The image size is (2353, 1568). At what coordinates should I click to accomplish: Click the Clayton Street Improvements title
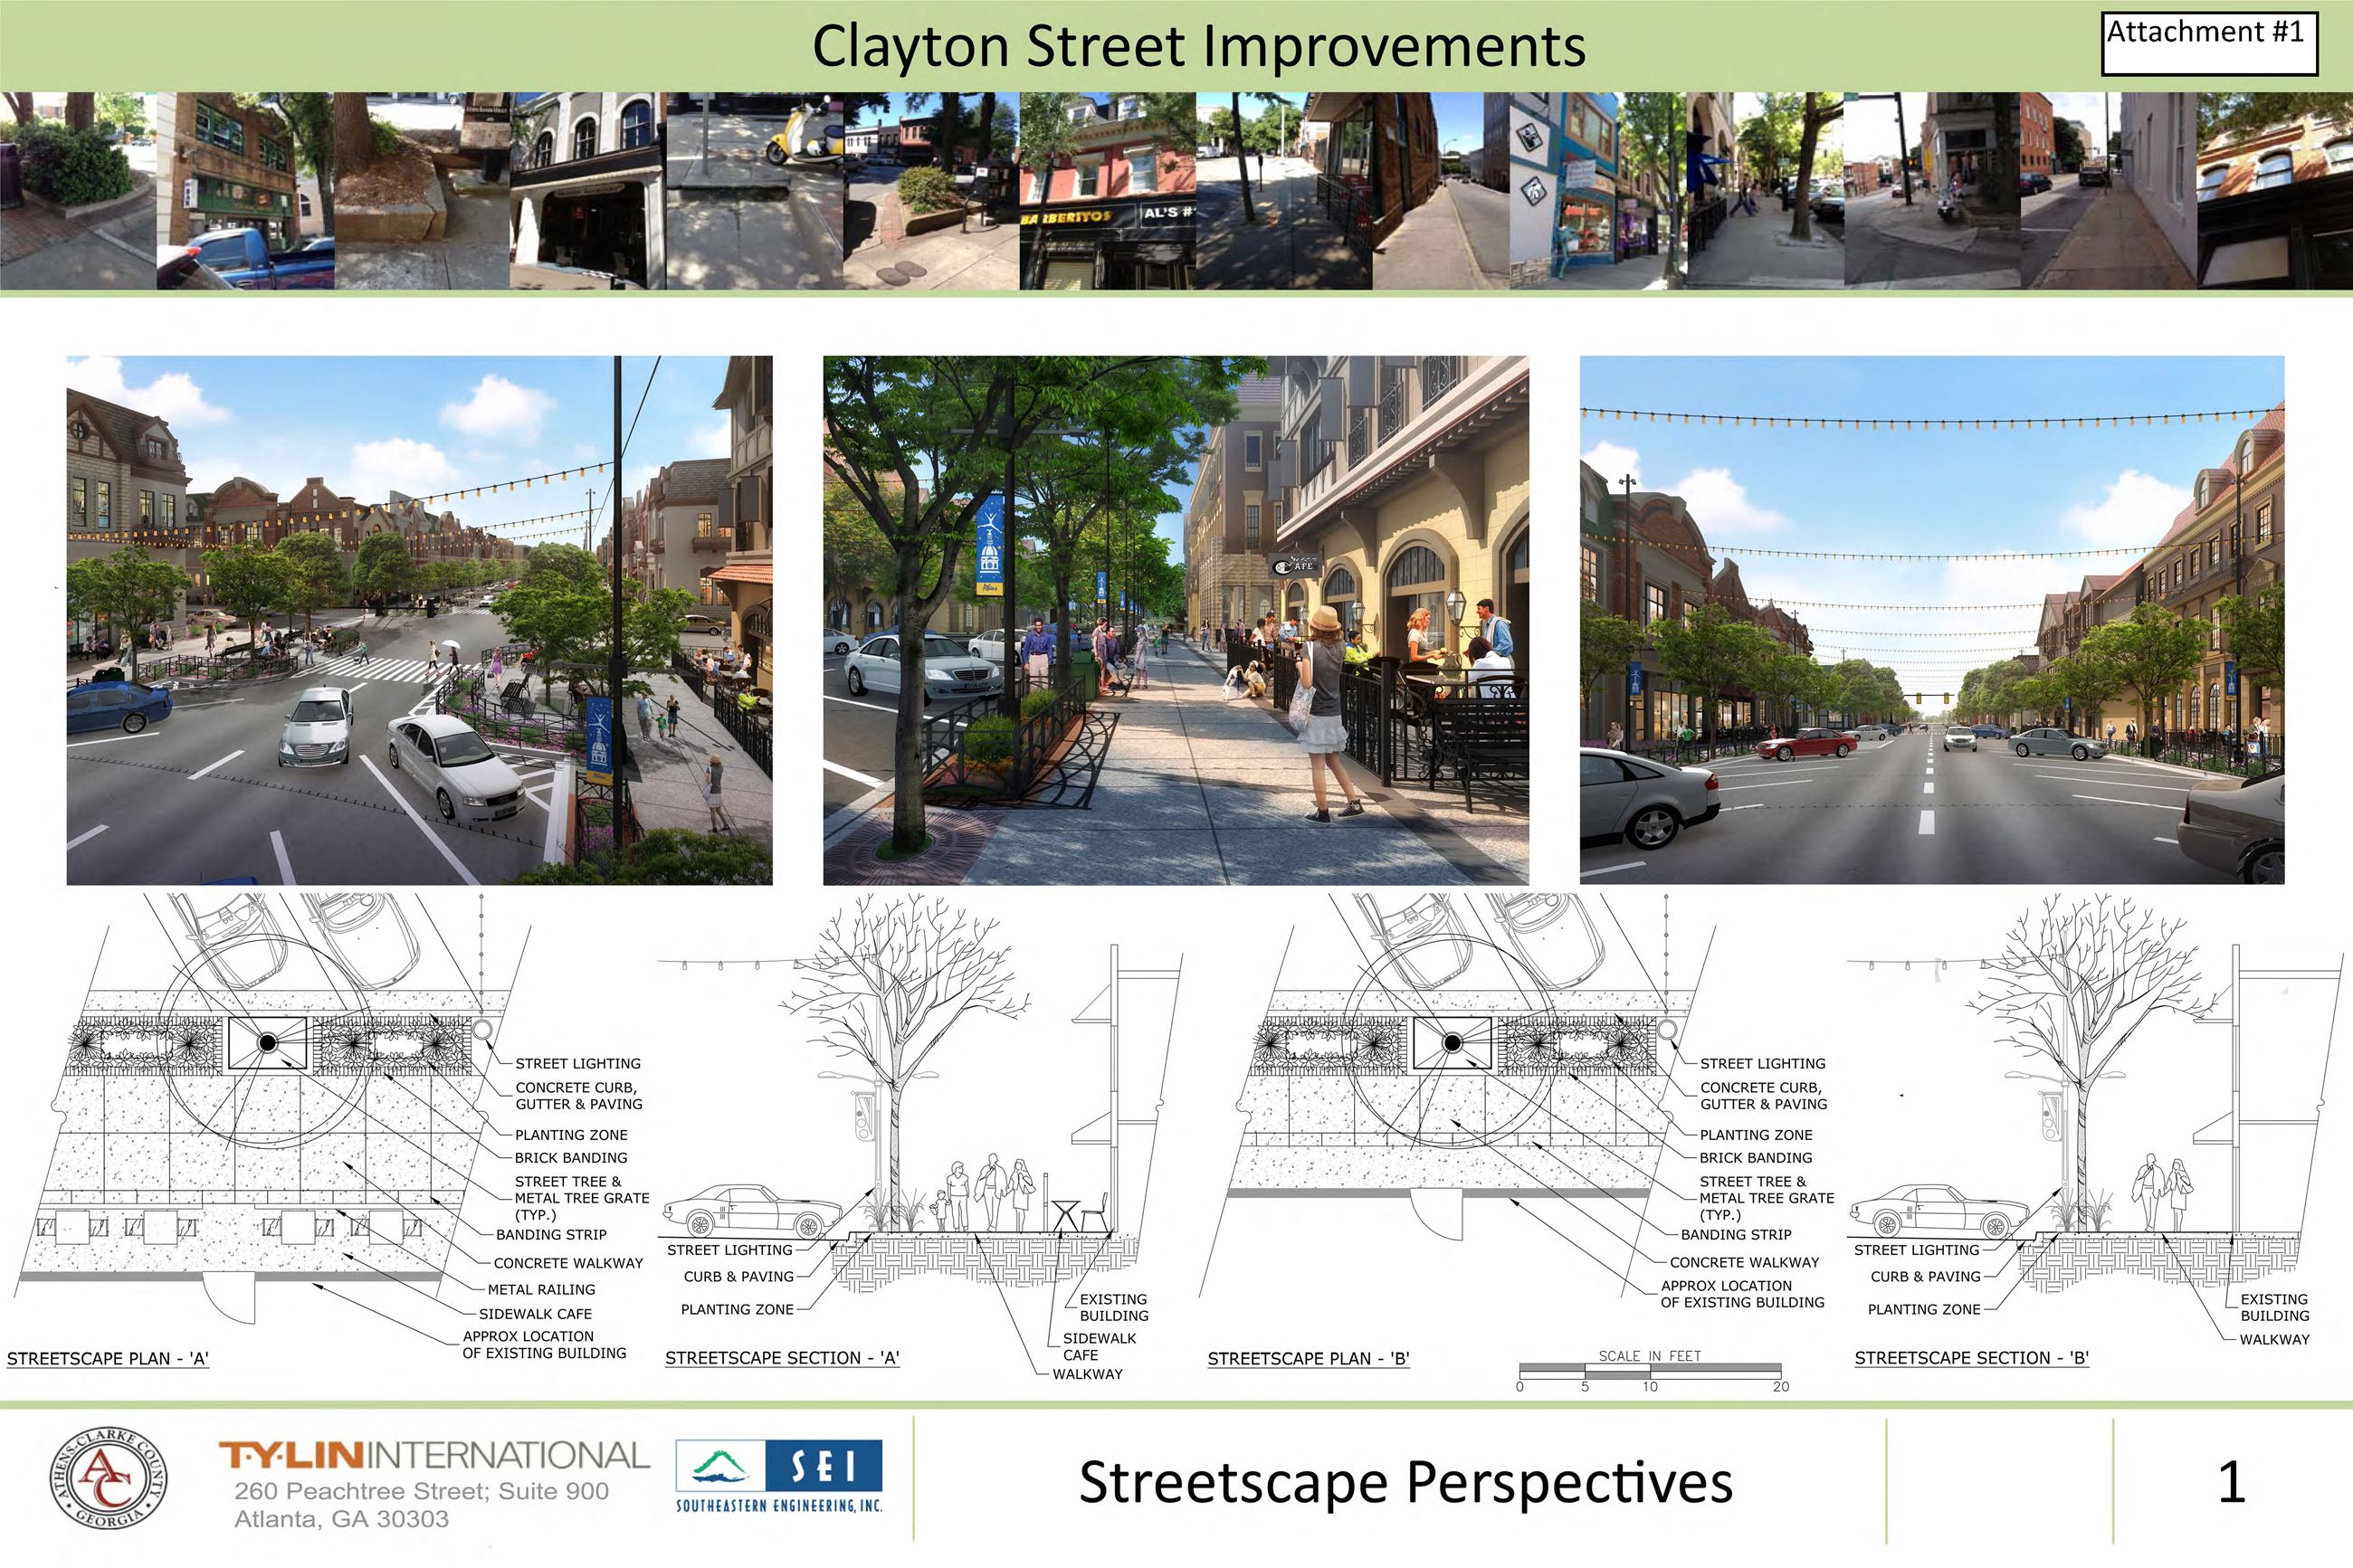[x=1201, y=44]
